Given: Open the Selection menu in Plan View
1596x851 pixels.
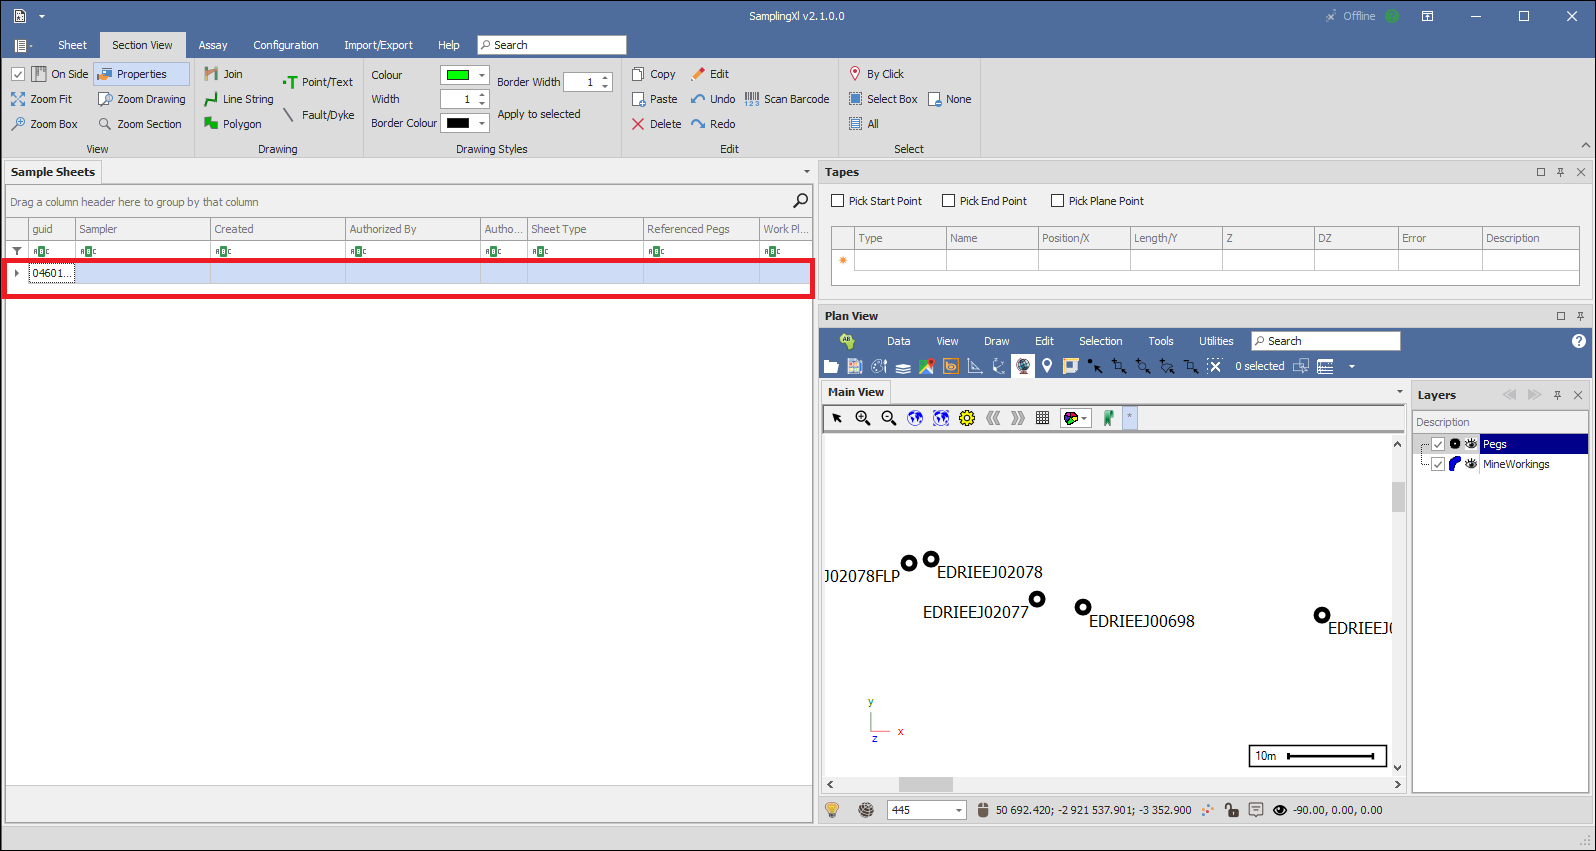Looking at the screenshot, I should [1100, 341].
